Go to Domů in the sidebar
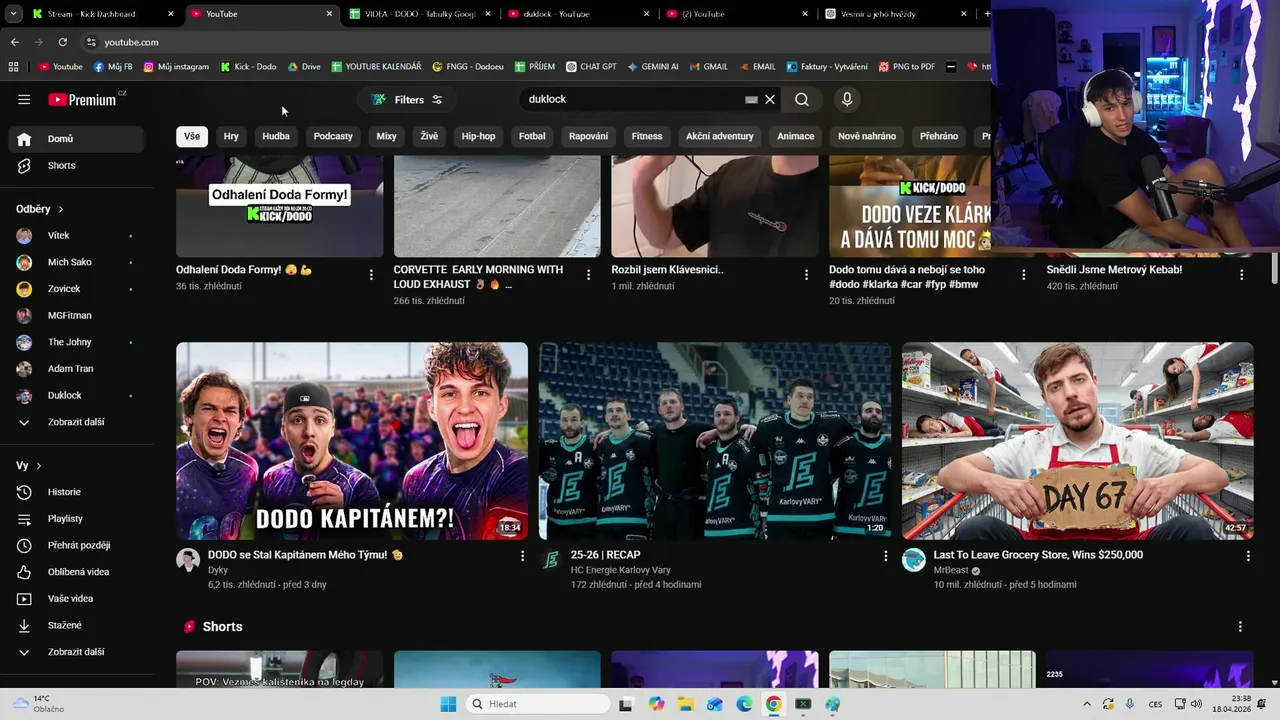This screenshot has height=720, width=1280. pos(76,139)
